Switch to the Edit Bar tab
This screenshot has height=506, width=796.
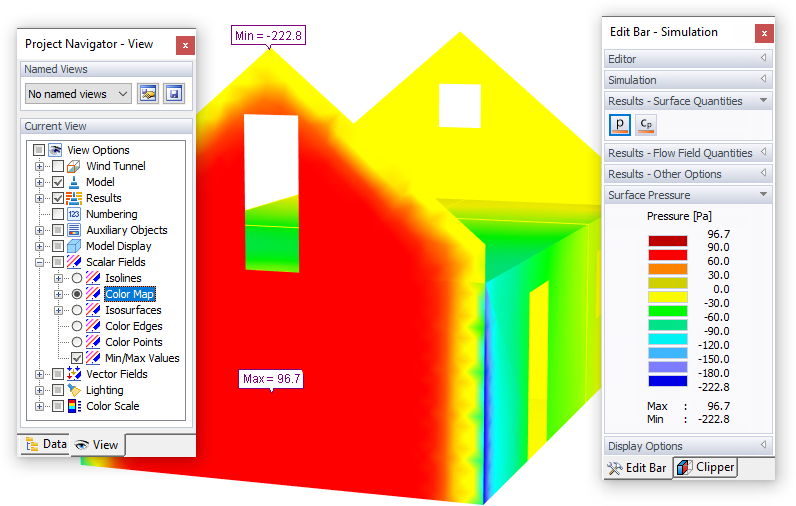click(x=638, y=468)
